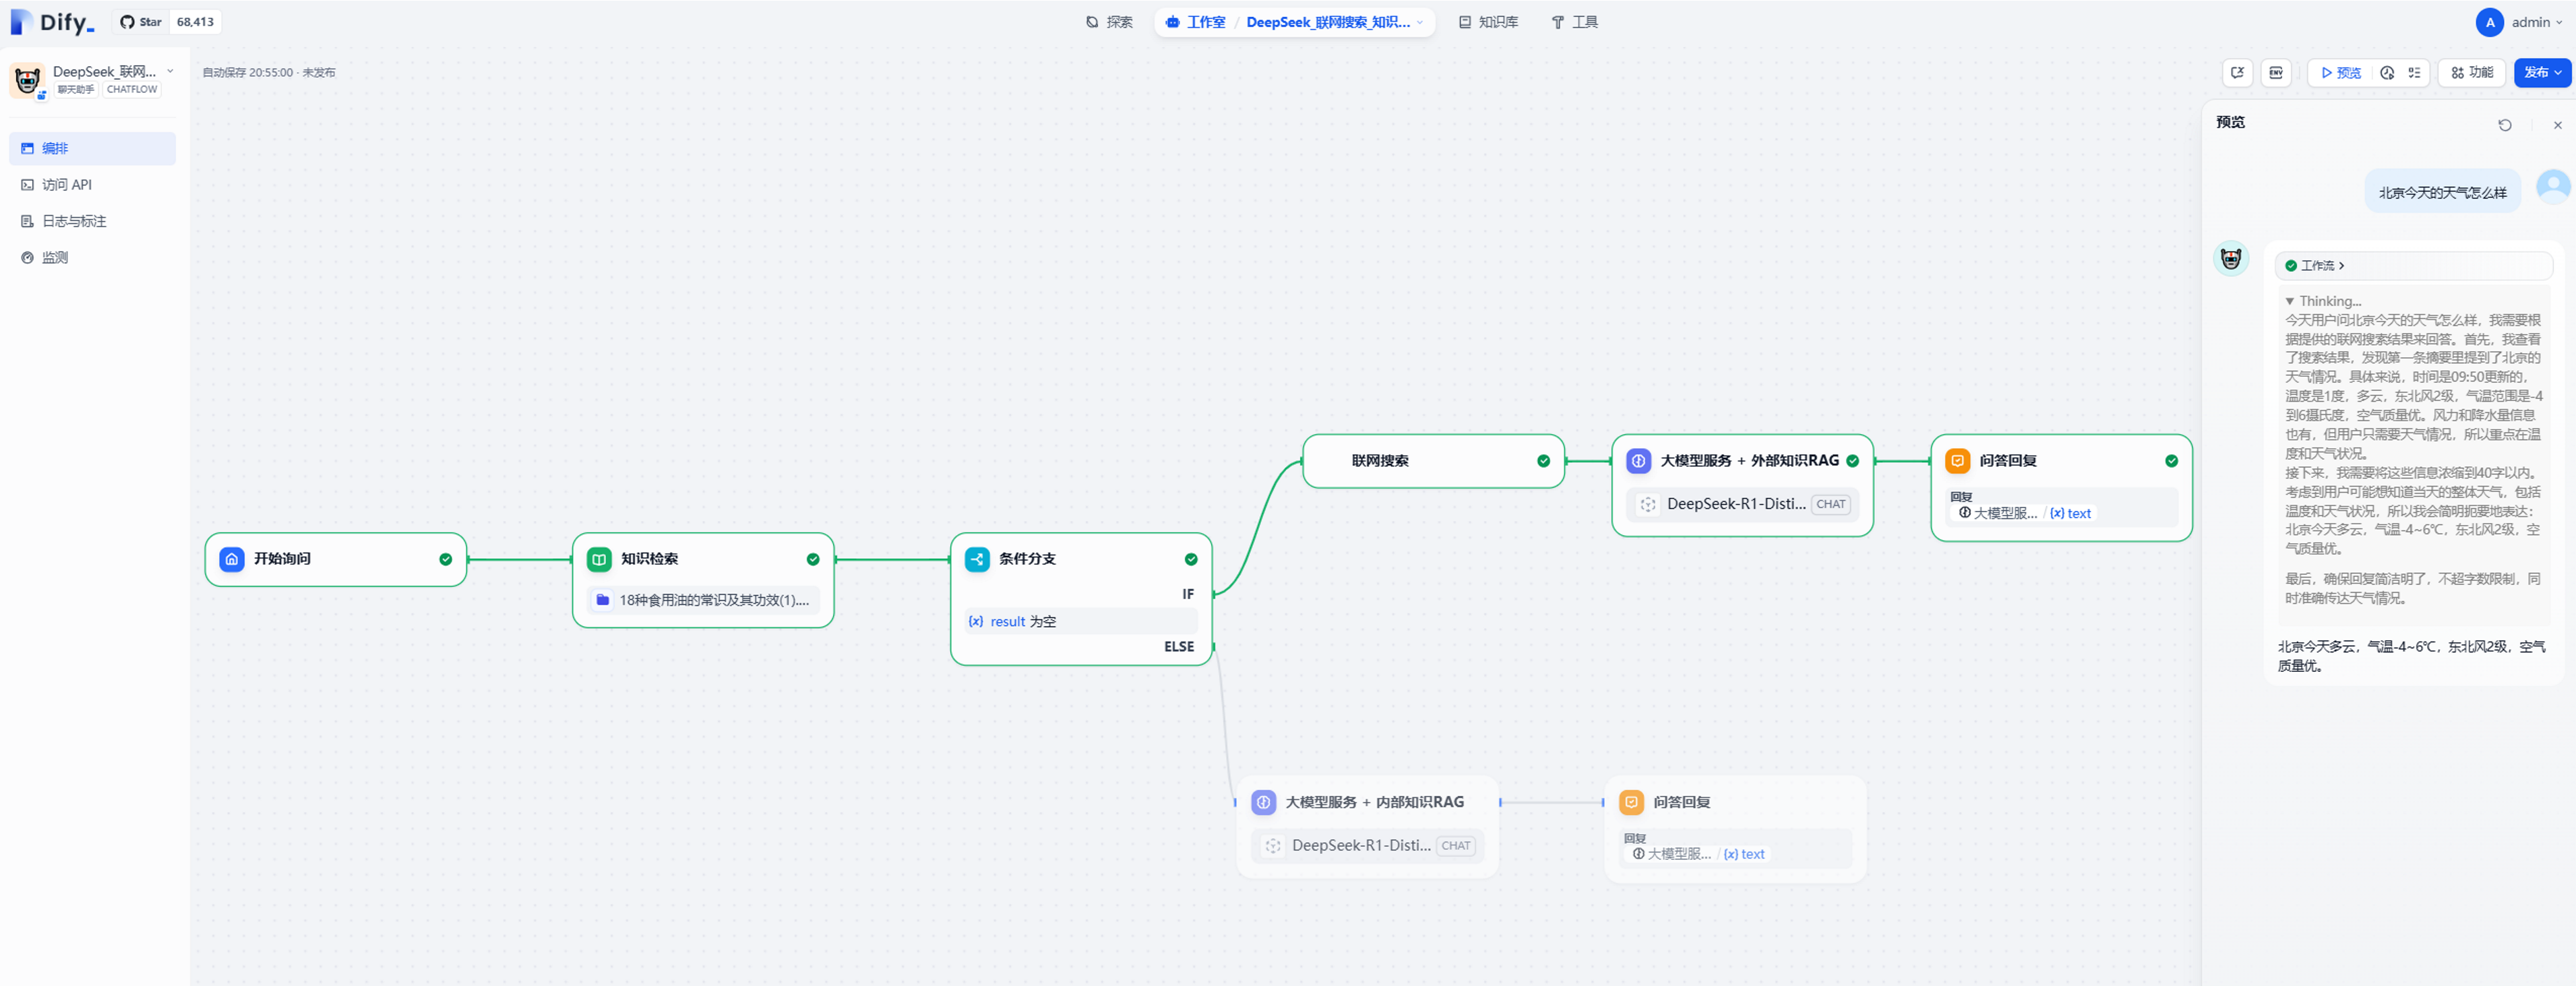2576x986 pixels.
Task: Close the 预览 preview panel
Action: tap(2558, 125)
